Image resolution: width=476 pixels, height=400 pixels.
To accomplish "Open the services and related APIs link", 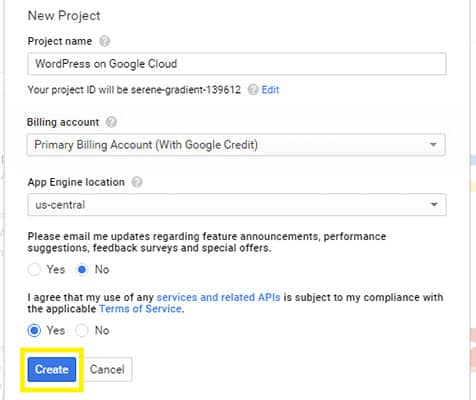I will coord(218,297).
